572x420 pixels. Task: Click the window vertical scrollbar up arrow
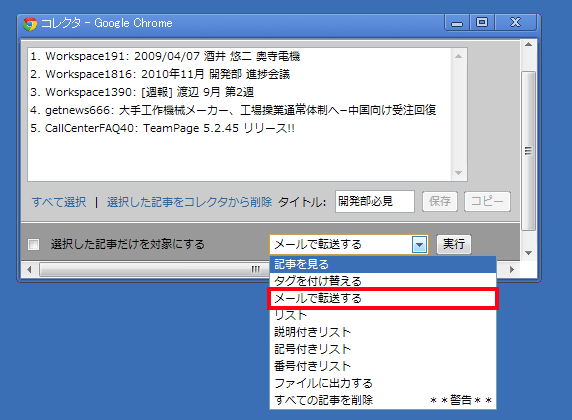point(528,45)
